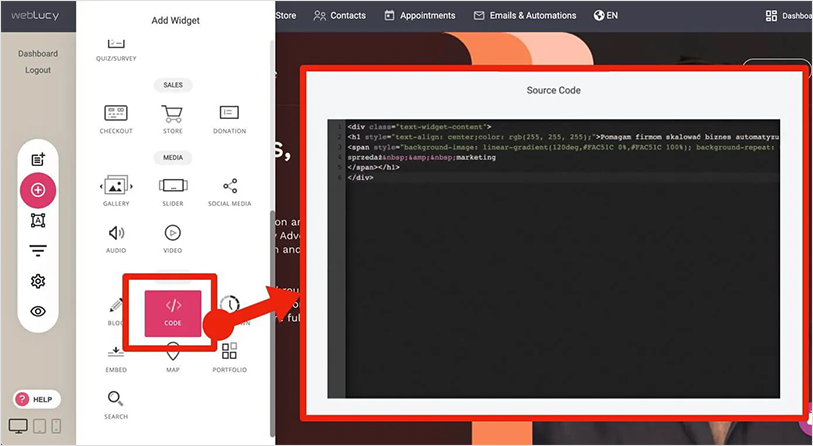This screenshot has width=813, height=446.
Task: Open the top-right Dashboard menu
Action: [x=789, y=16]
